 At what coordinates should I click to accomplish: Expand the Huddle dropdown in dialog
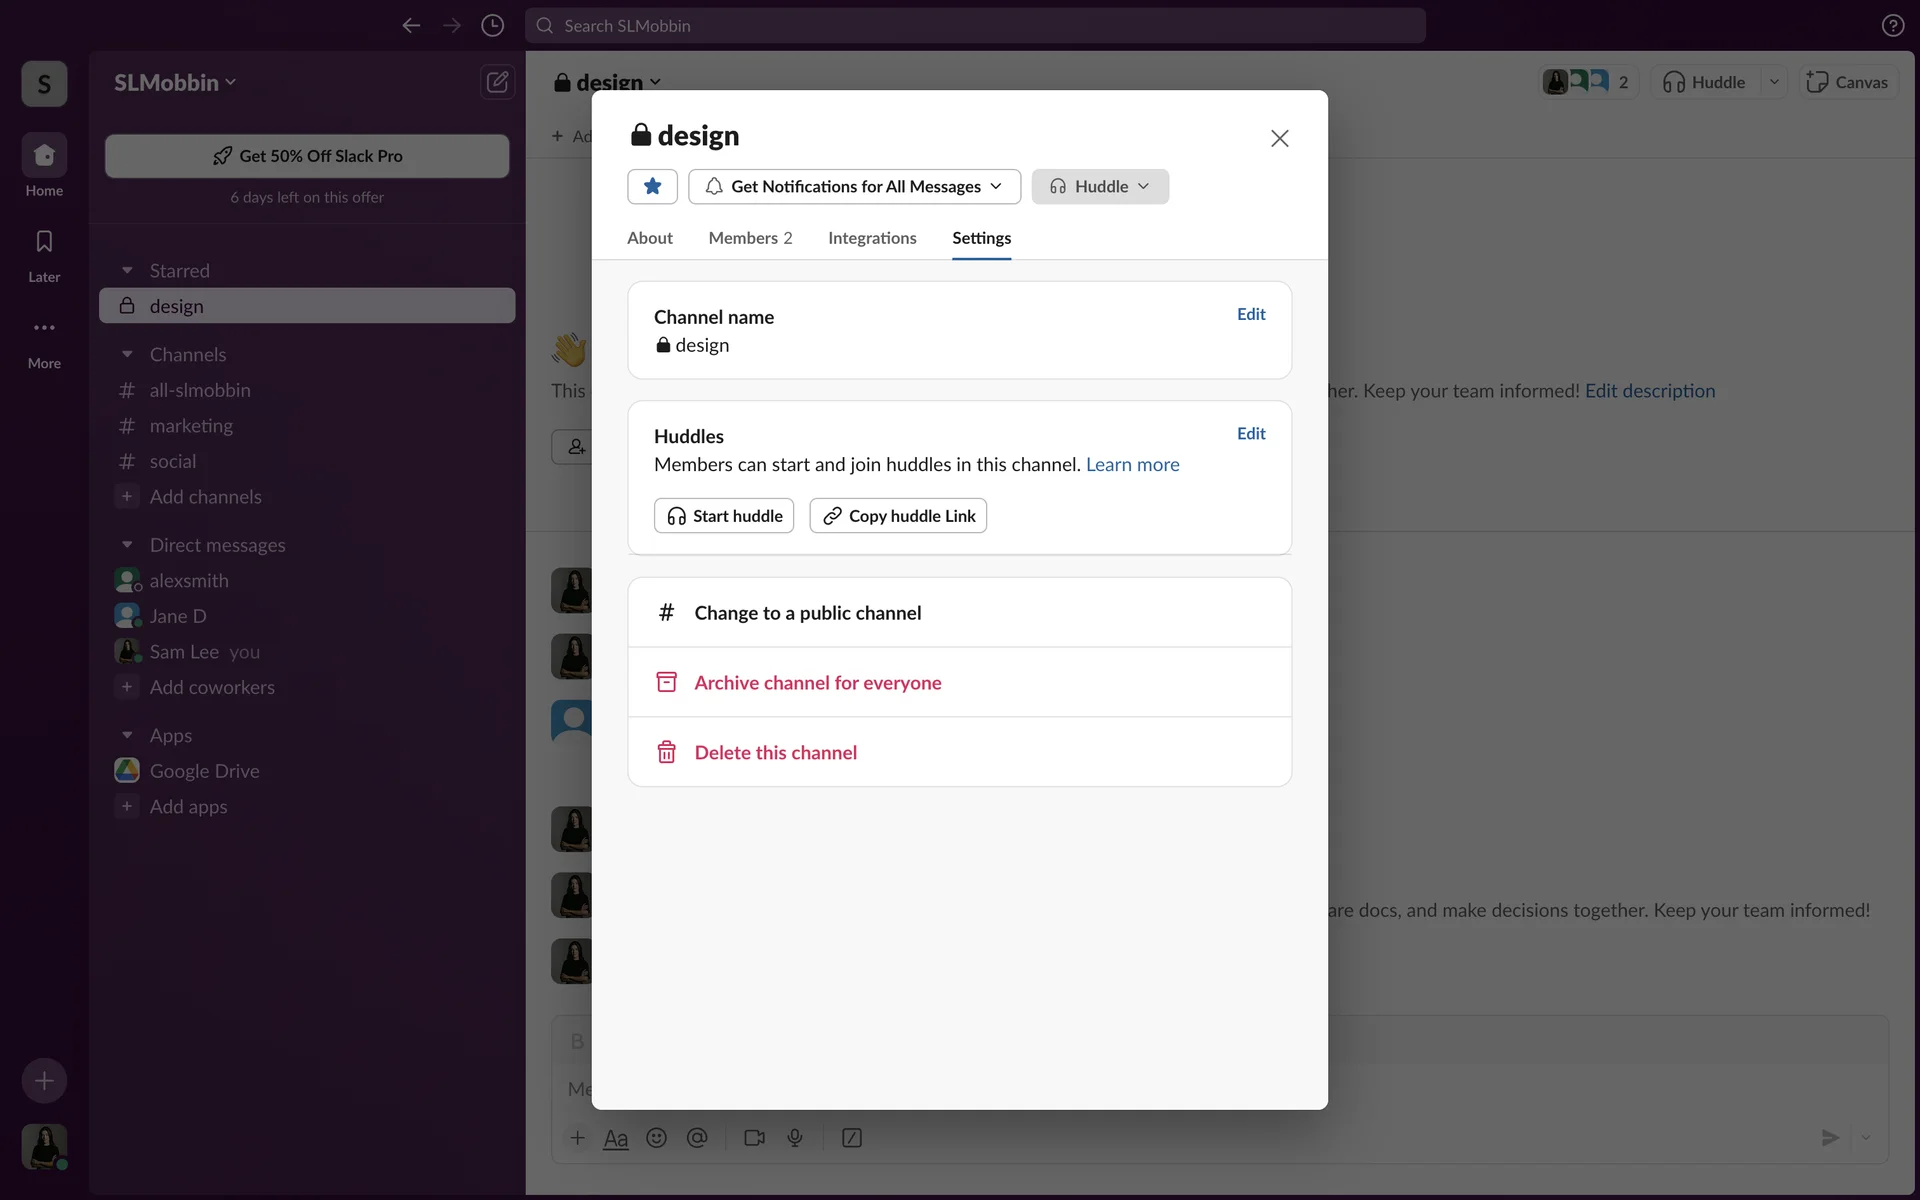pyautogui.click(x=1100, y=187)
